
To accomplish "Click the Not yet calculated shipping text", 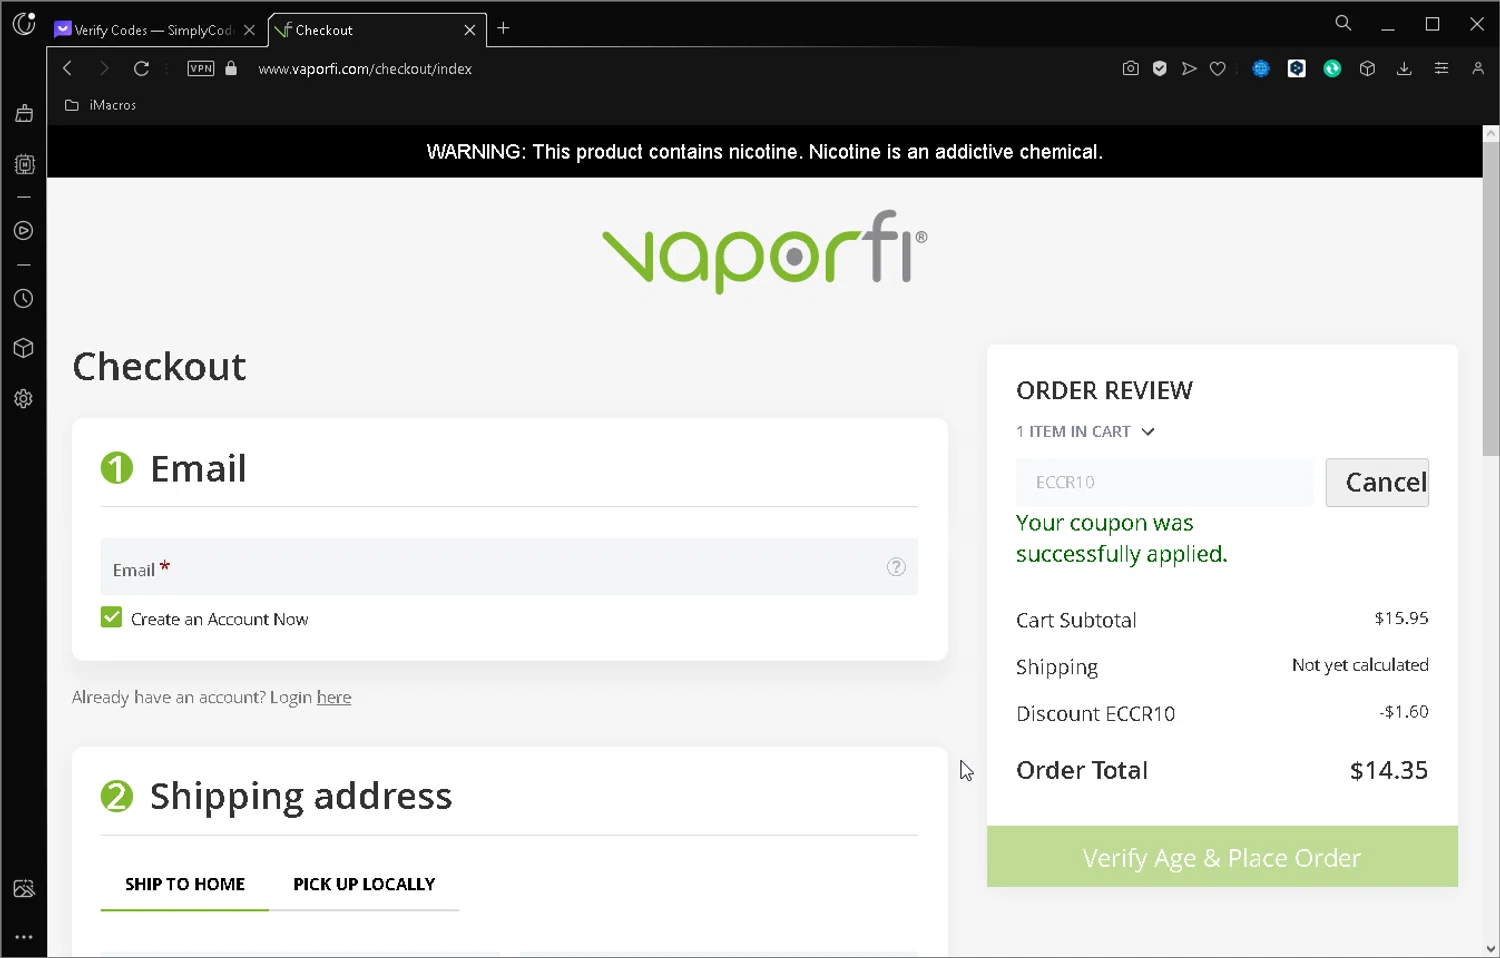I will tap(1360, 665).
